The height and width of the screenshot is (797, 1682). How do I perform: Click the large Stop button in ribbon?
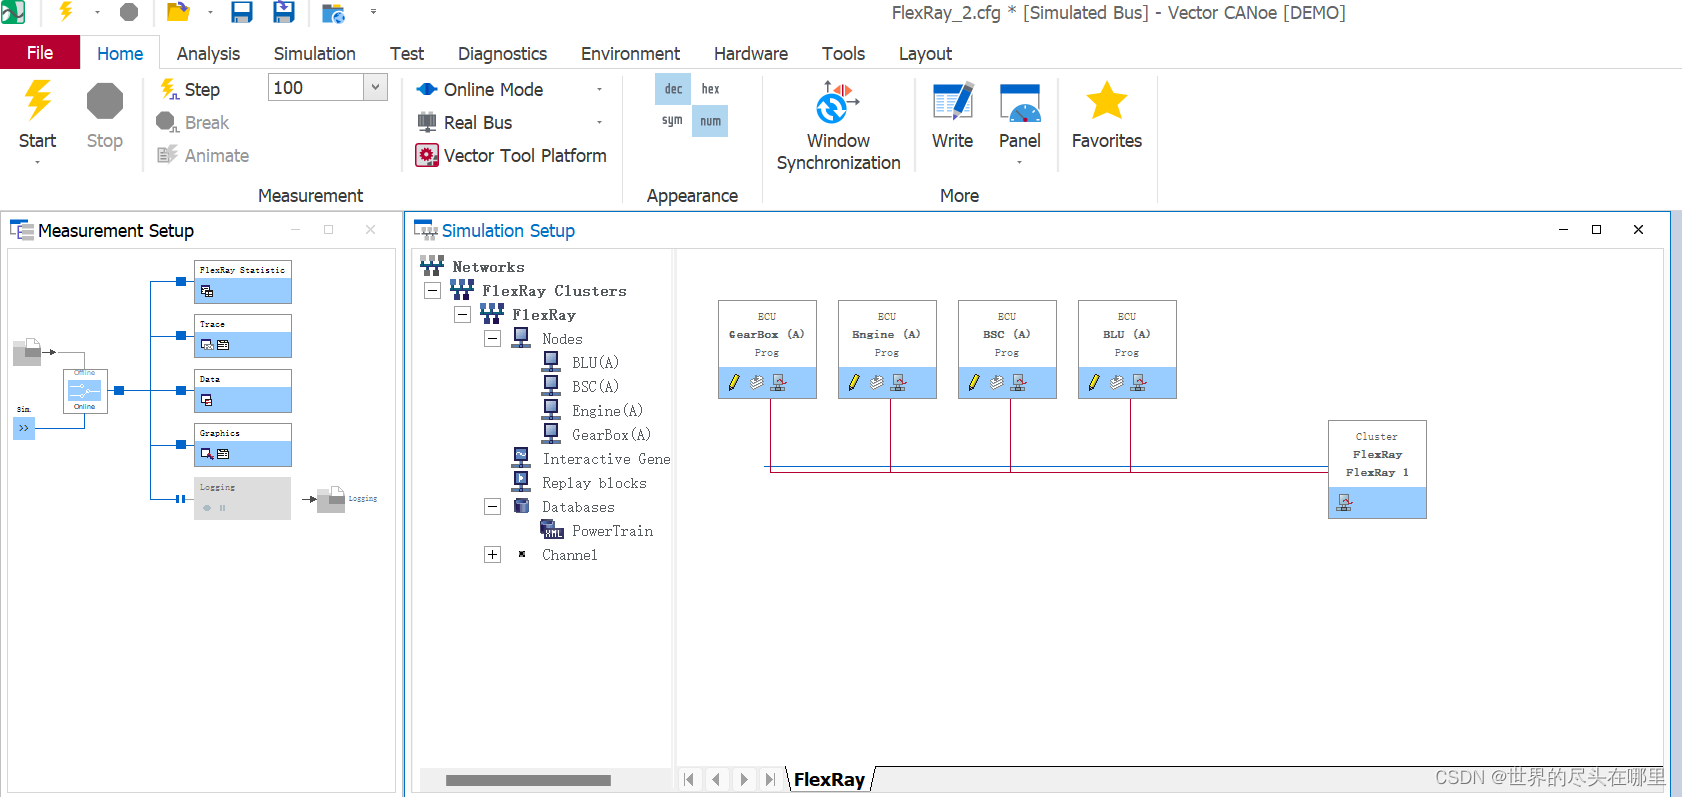click(105, 115)
